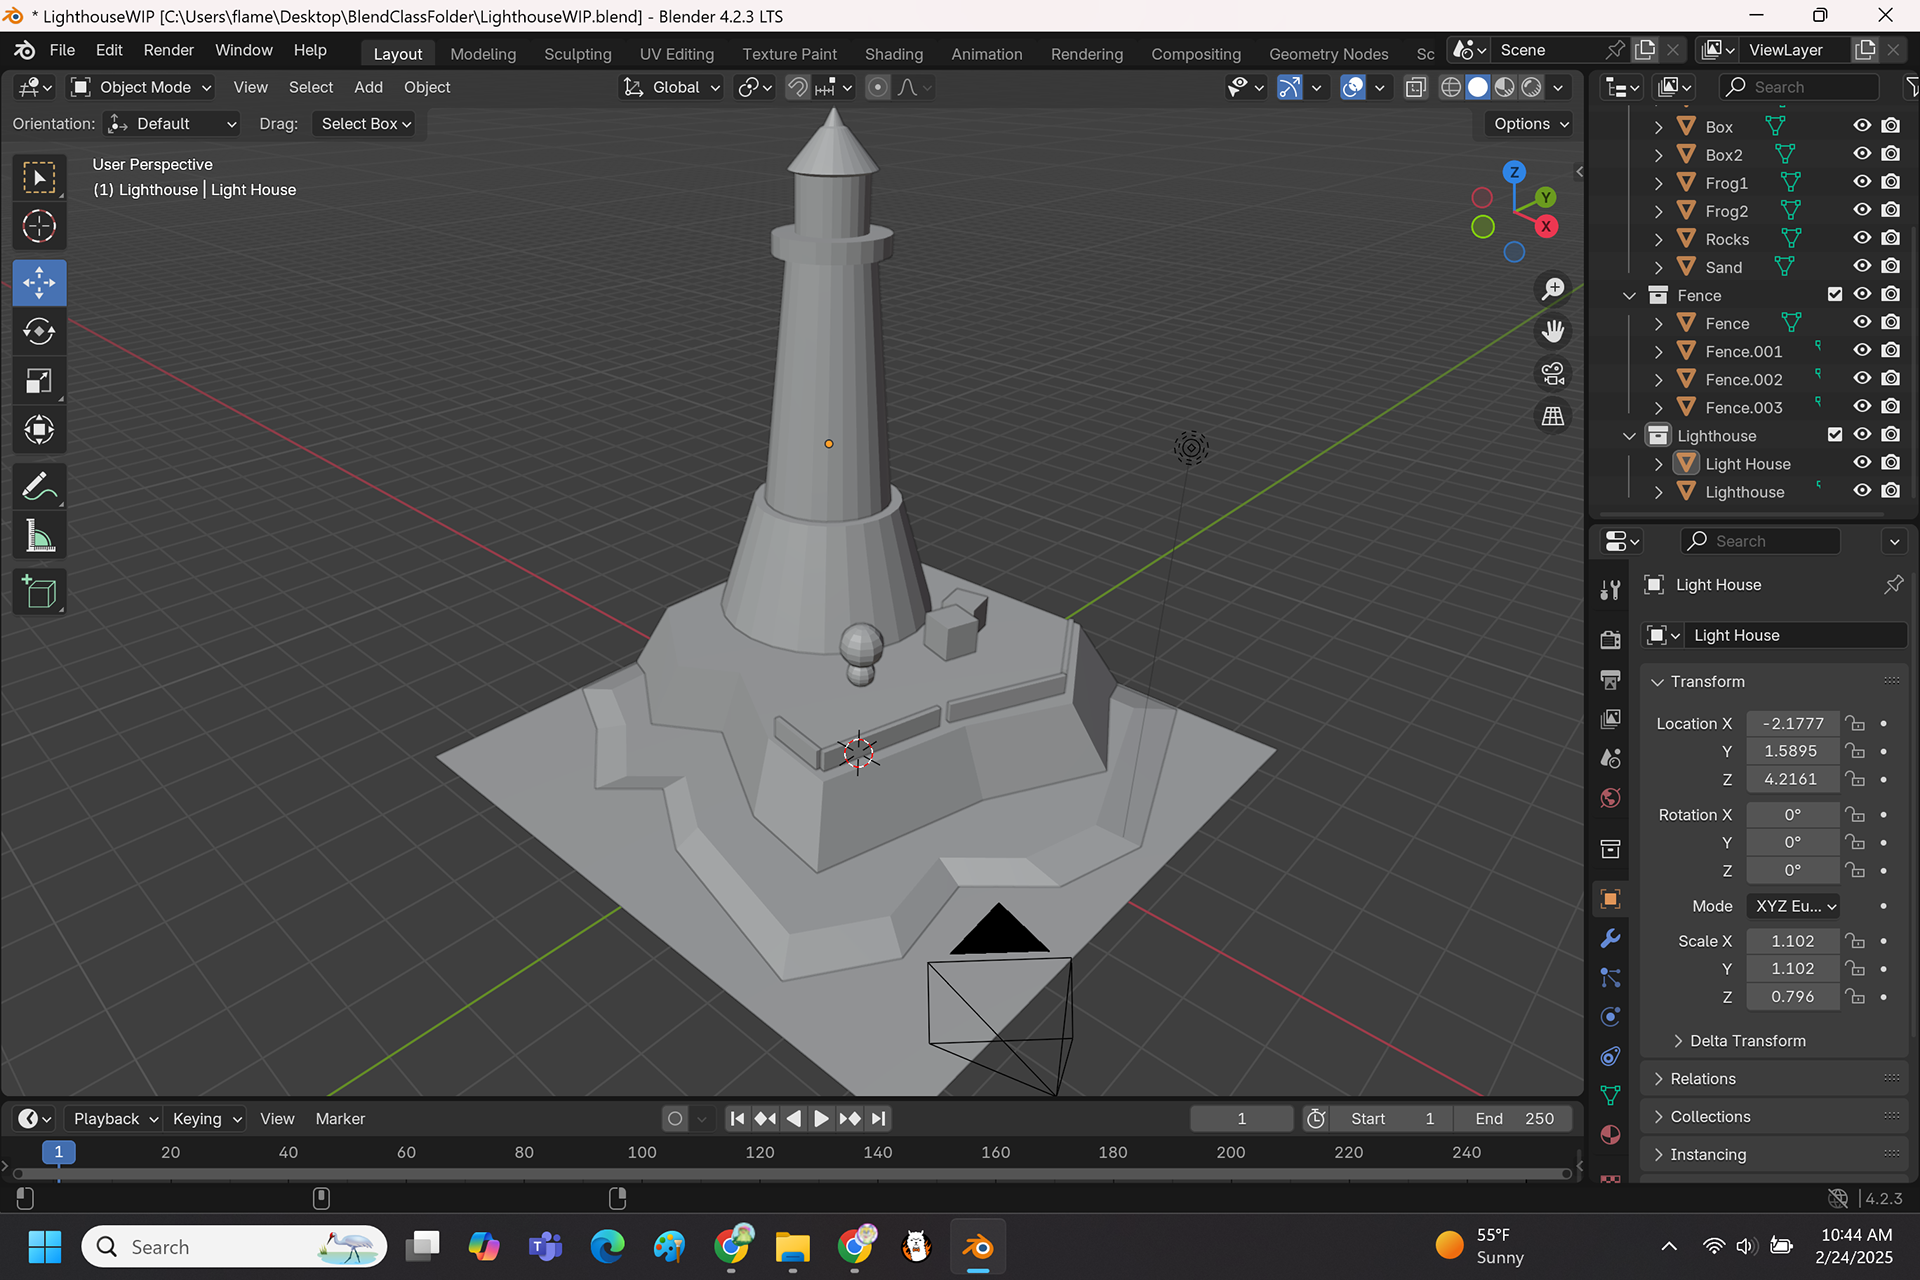Open the World properties tab

(x=1610, y=798)
